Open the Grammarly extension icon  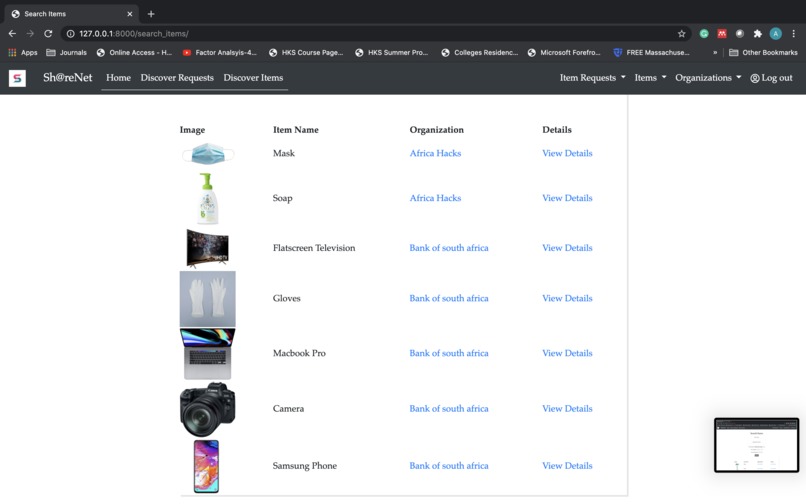click(x=704, y=33)
